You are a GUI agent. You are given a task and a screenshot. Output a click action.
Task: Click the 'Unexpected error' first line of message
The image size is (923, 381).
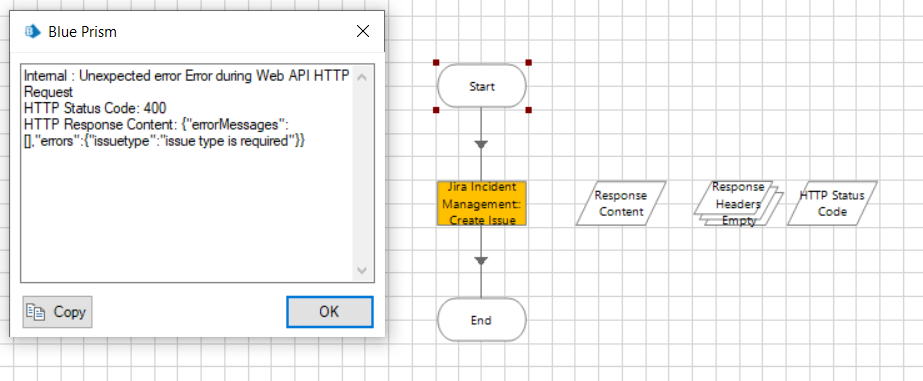(187, 75)
